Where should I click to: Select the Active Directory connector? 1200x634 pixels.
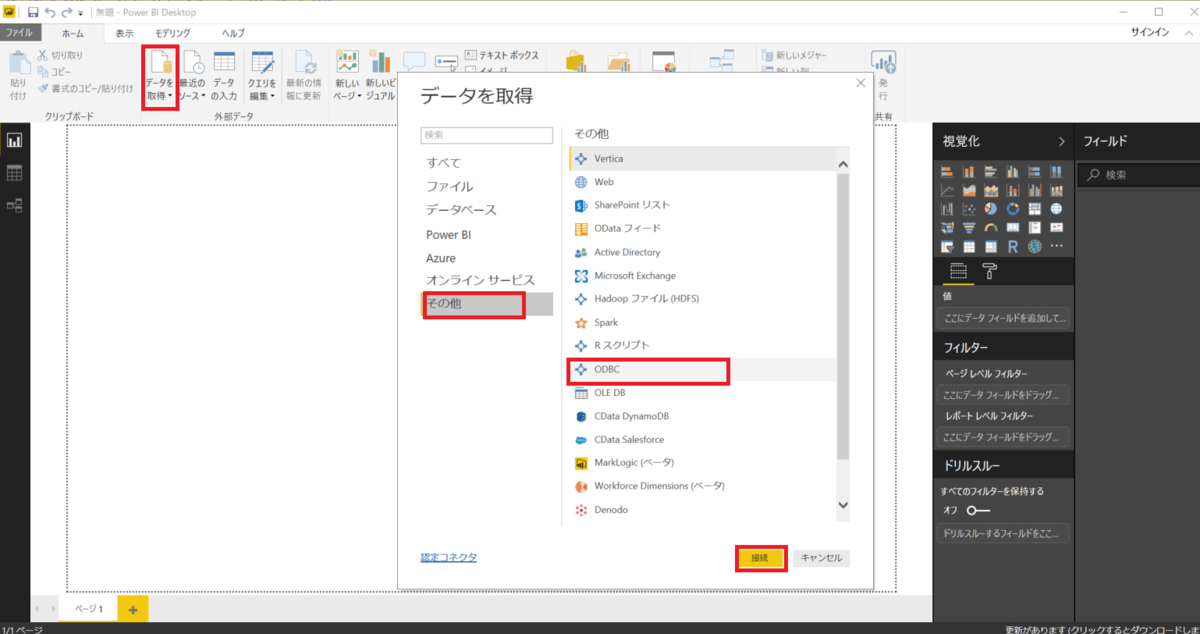(702, 252)
